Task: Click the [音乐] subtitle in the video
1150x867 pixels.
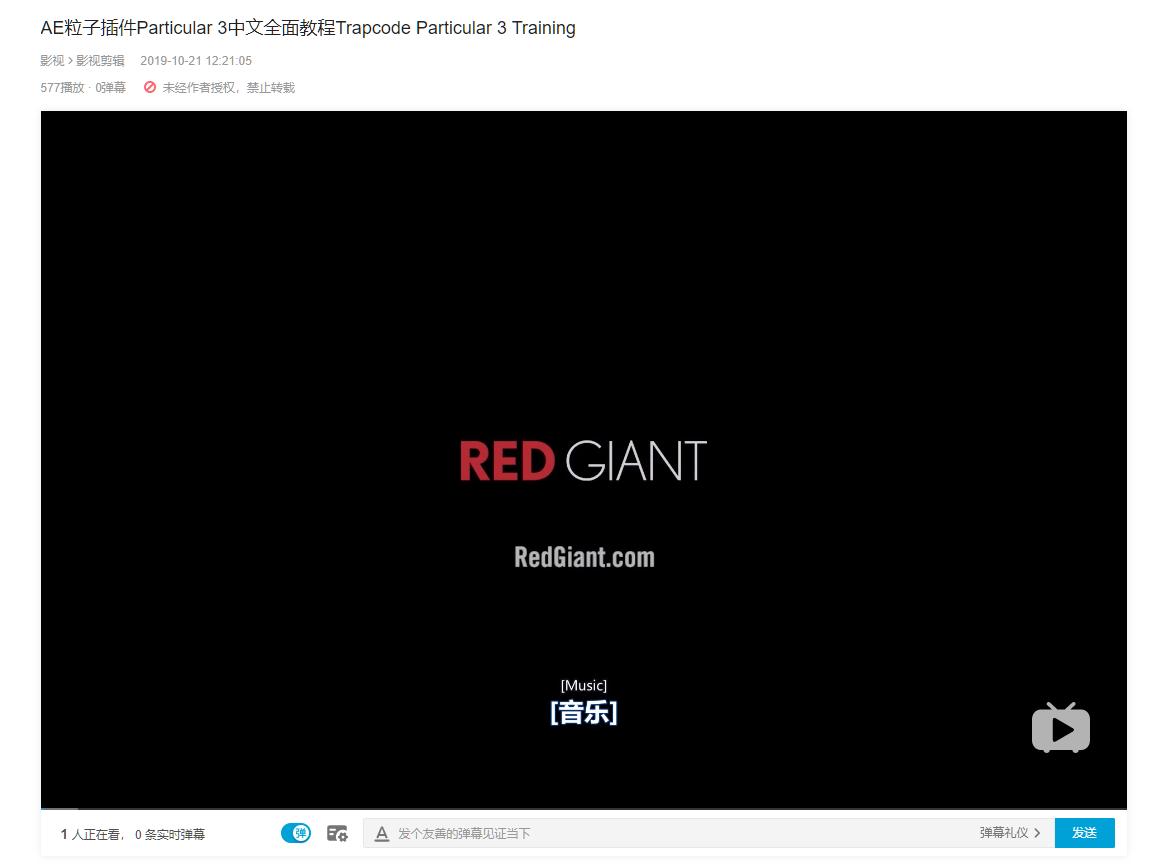Action: coord(583,713)
